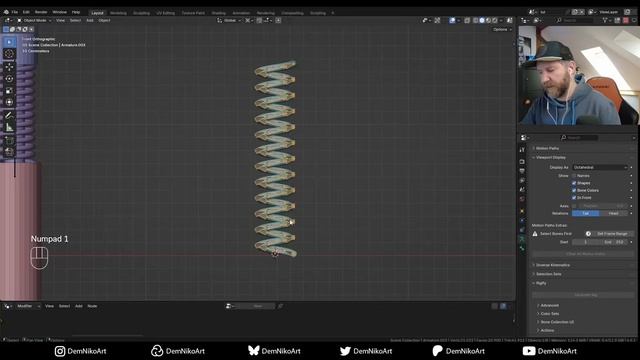This screenshot has width=640, height=360.
Task: Toggle X-ray display icon
Action: 467,20
